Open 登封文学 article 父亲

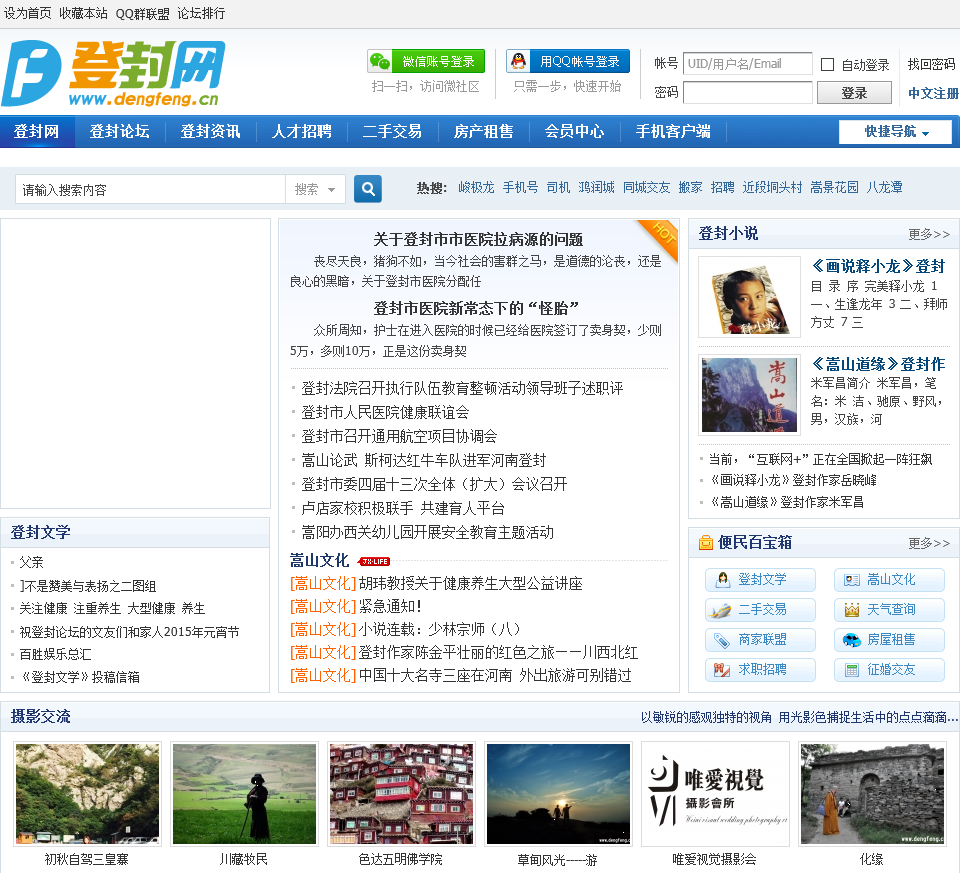coord(31,562)
